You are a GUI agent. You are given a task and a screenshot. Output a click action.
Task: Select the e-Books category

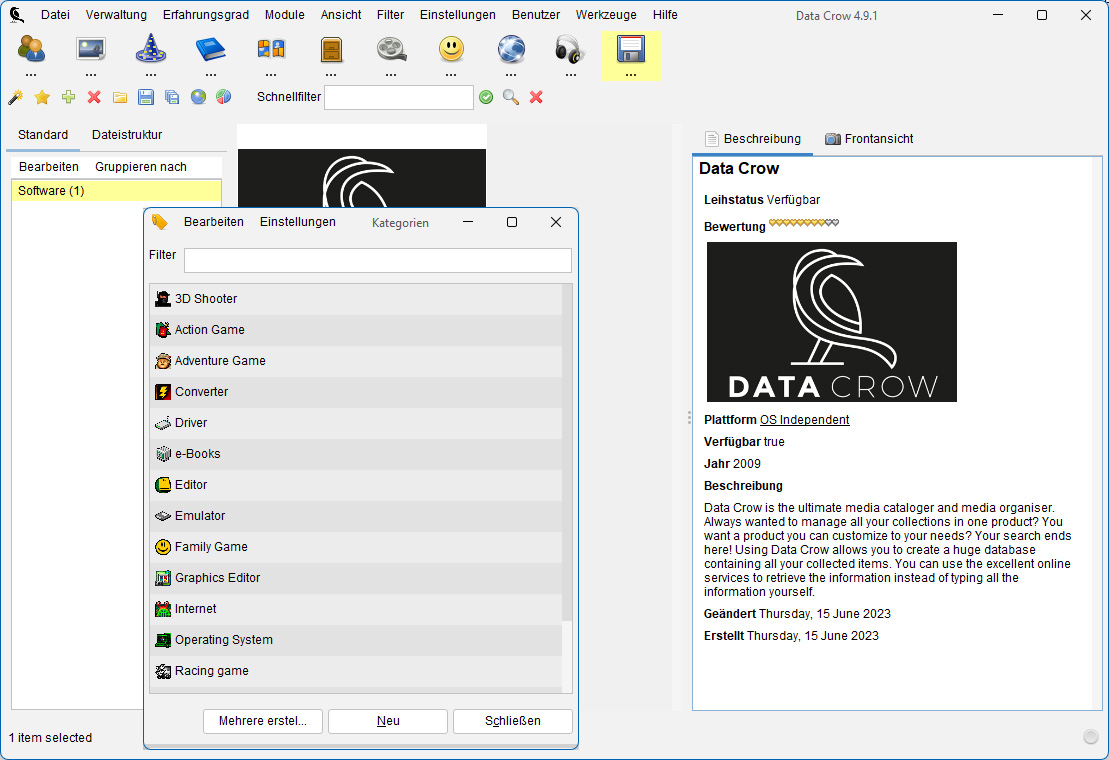356,455
